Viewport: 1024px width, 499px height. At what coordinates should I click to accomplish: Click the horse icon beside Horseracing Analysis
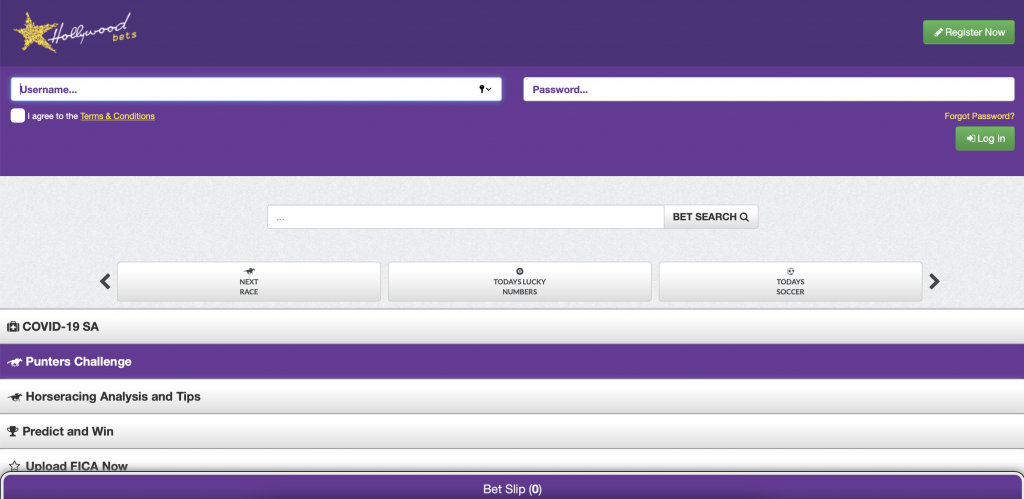tap(15, 396)
